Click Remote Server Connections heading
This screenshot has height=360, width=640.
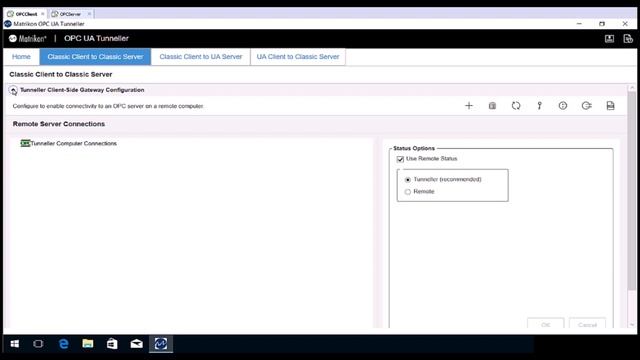point(59,124)
